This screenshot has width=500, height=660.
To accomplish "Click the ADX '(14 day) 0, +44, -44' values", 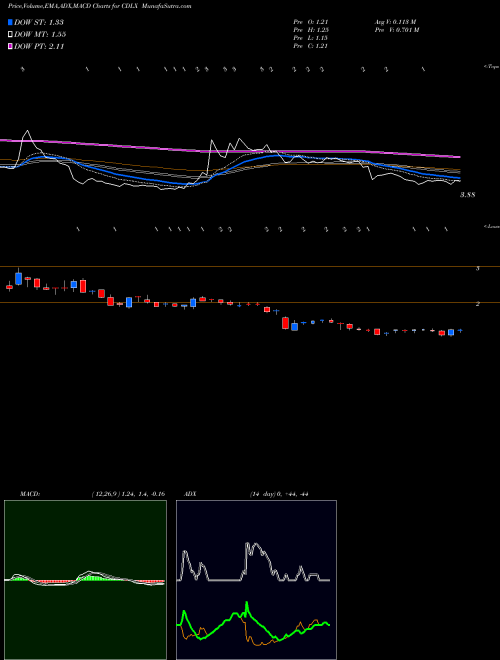I will [279, 494].
